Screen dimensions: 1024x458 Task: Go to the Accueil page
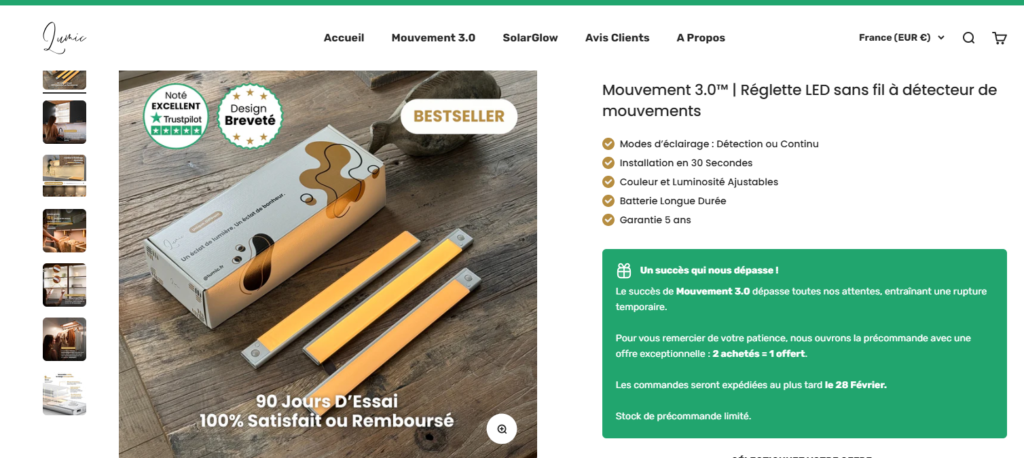coord(344,38)
